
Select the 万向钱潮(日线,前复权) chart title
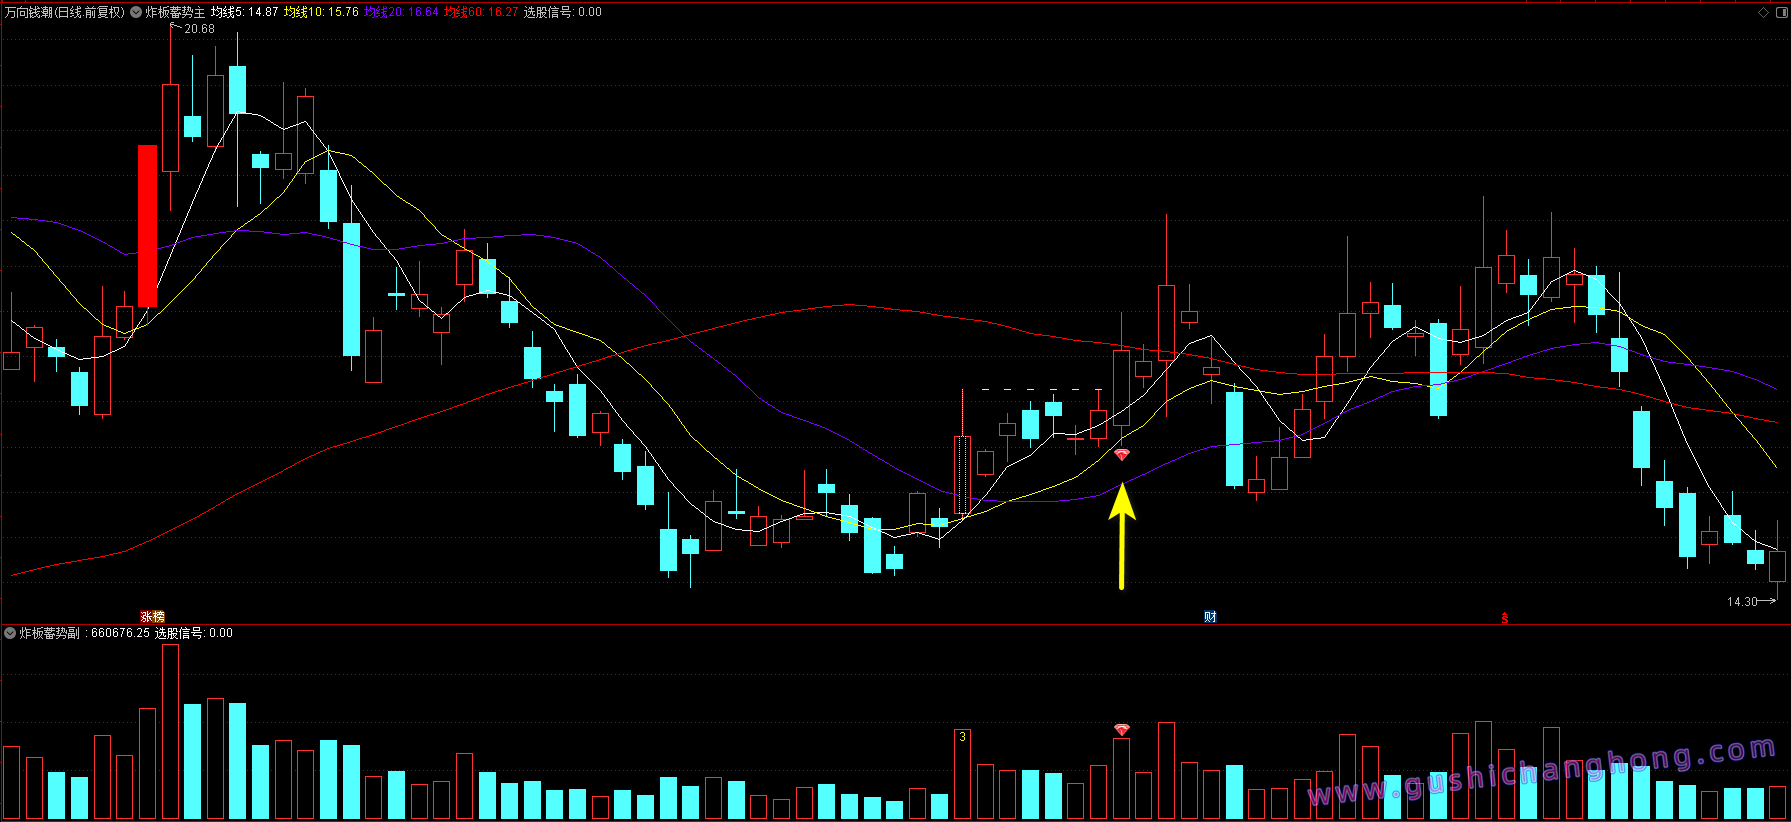click(65, 12)
